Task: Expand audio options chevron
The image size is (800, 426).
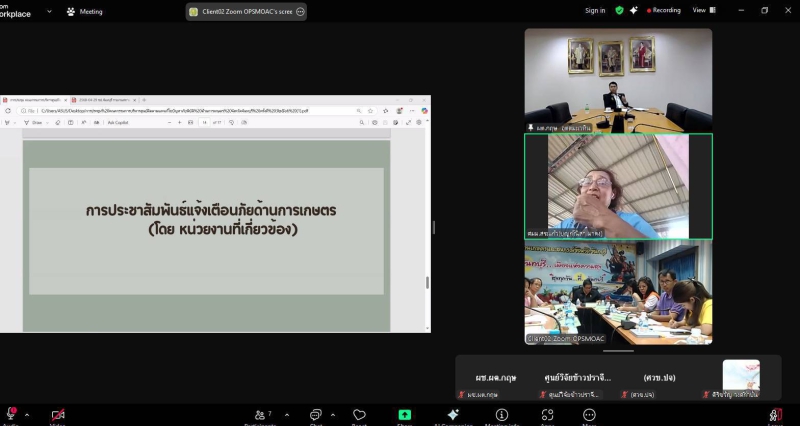Action: (27, 415)
